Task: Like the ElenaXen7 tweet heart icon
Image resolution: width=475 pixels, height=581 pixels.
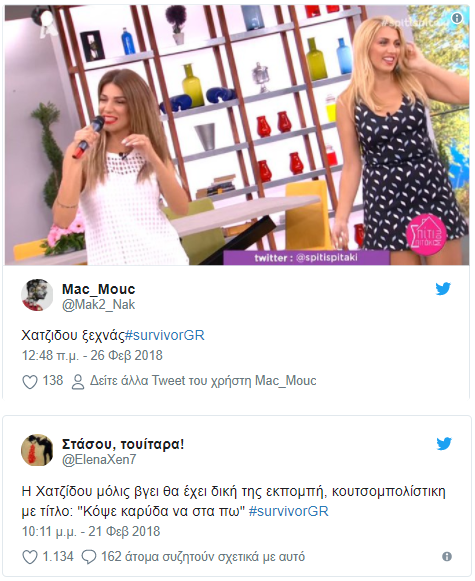Action: coord(30,557)
